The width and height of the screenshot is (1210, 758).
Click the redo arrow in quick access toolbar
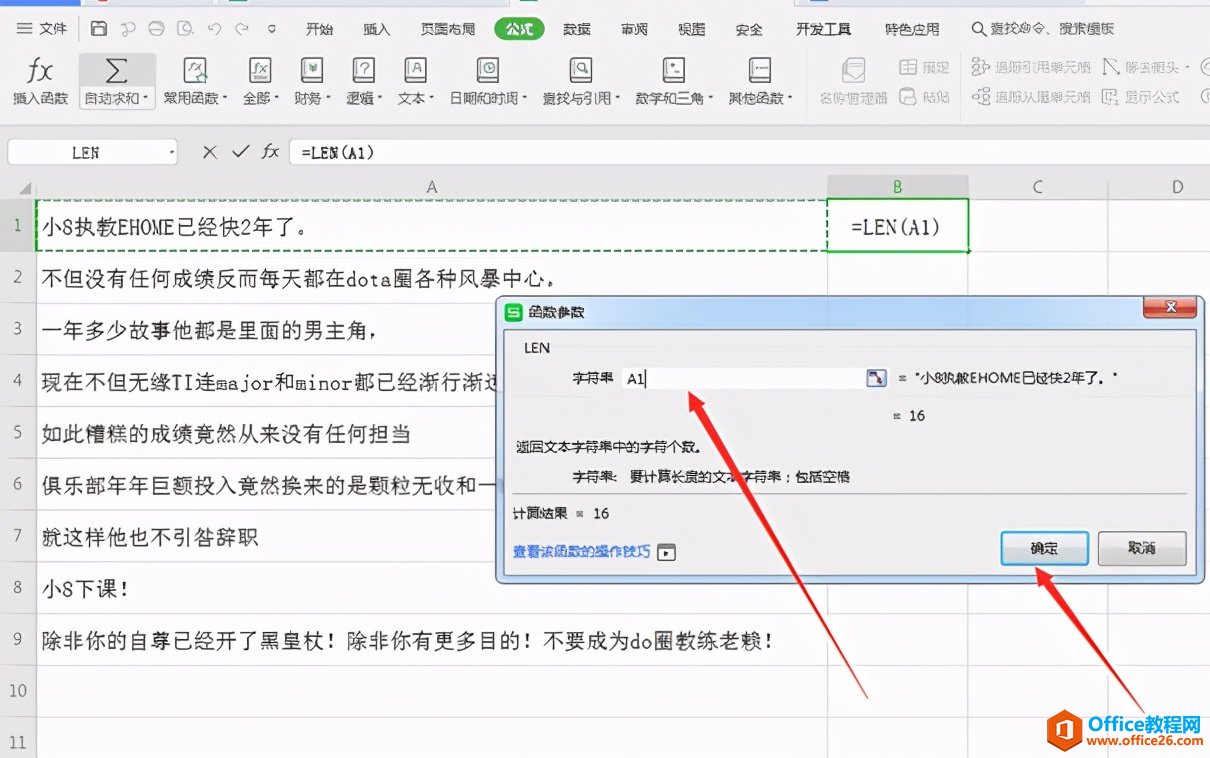pyautogui.click(x=242, y=29)
